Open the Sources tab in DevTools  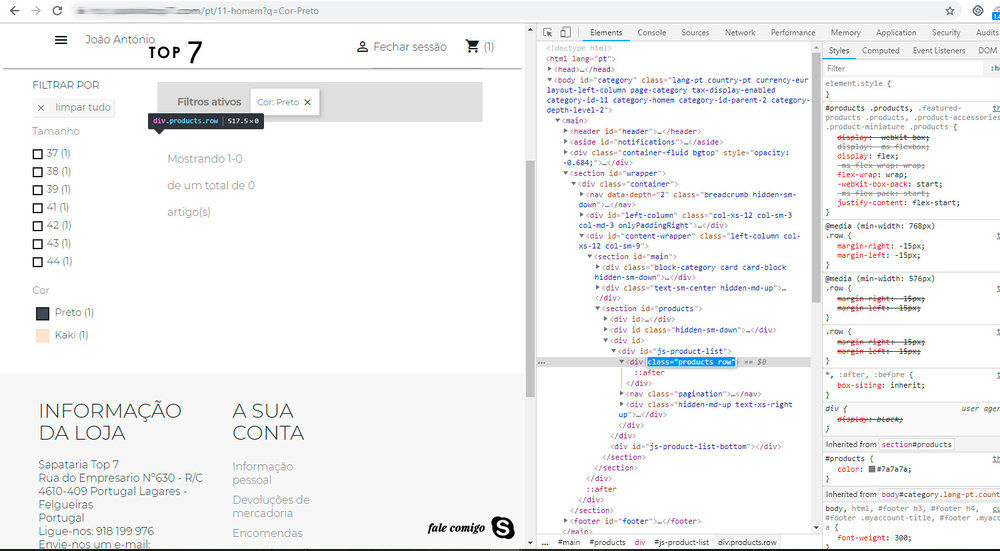click(695, 33)
